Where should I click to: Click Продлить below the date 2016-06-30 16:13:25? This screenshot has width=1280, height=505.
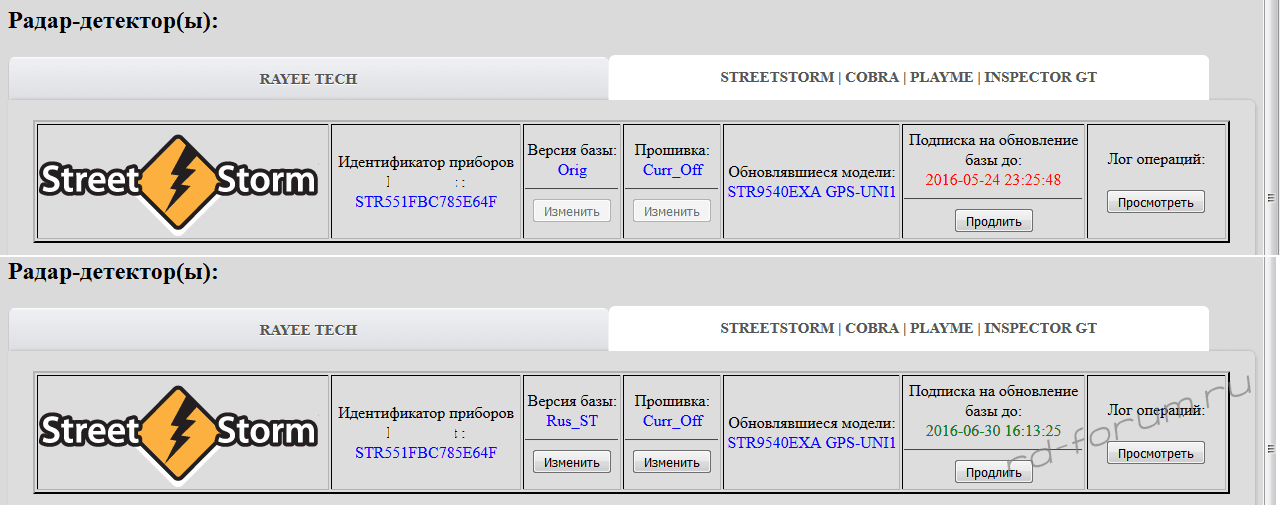[x=994, y=472]
